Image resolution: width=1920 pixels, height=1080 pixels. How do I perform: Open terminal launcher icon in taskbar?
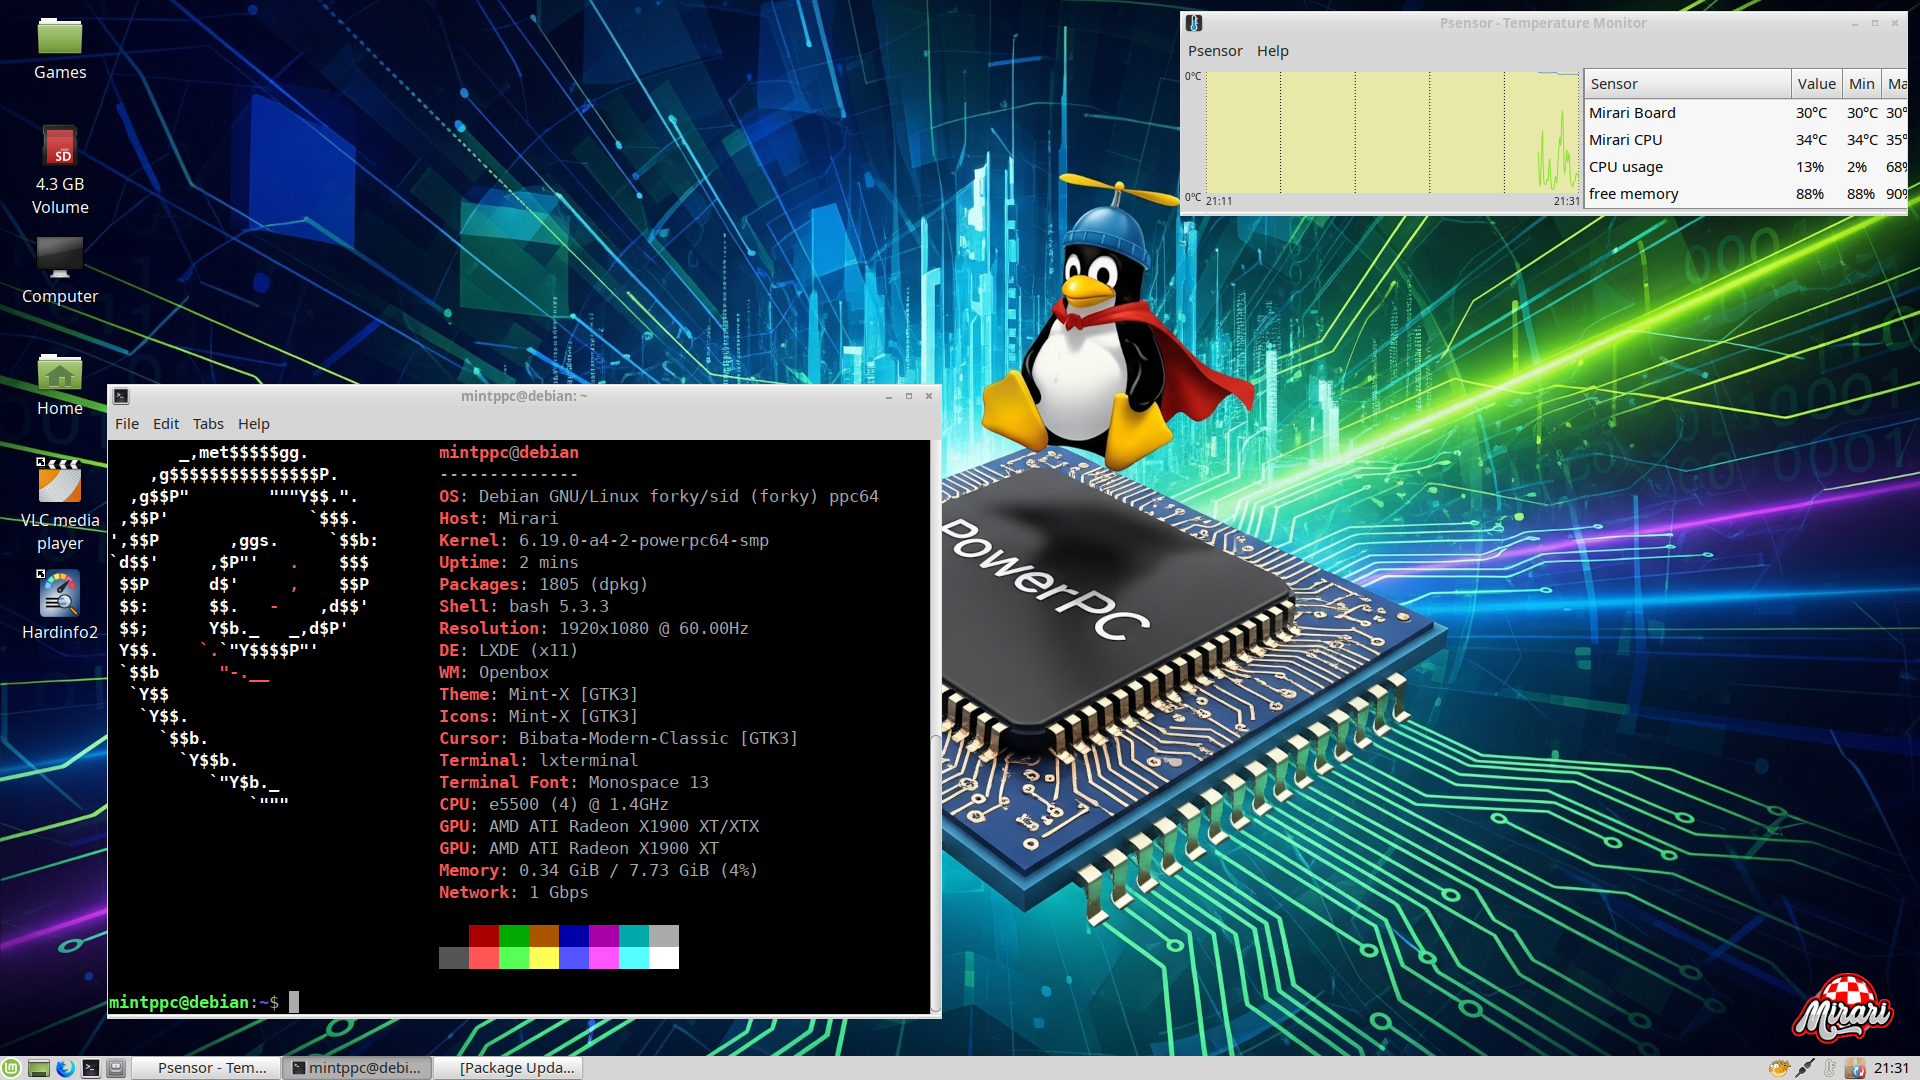[91, 1068]
